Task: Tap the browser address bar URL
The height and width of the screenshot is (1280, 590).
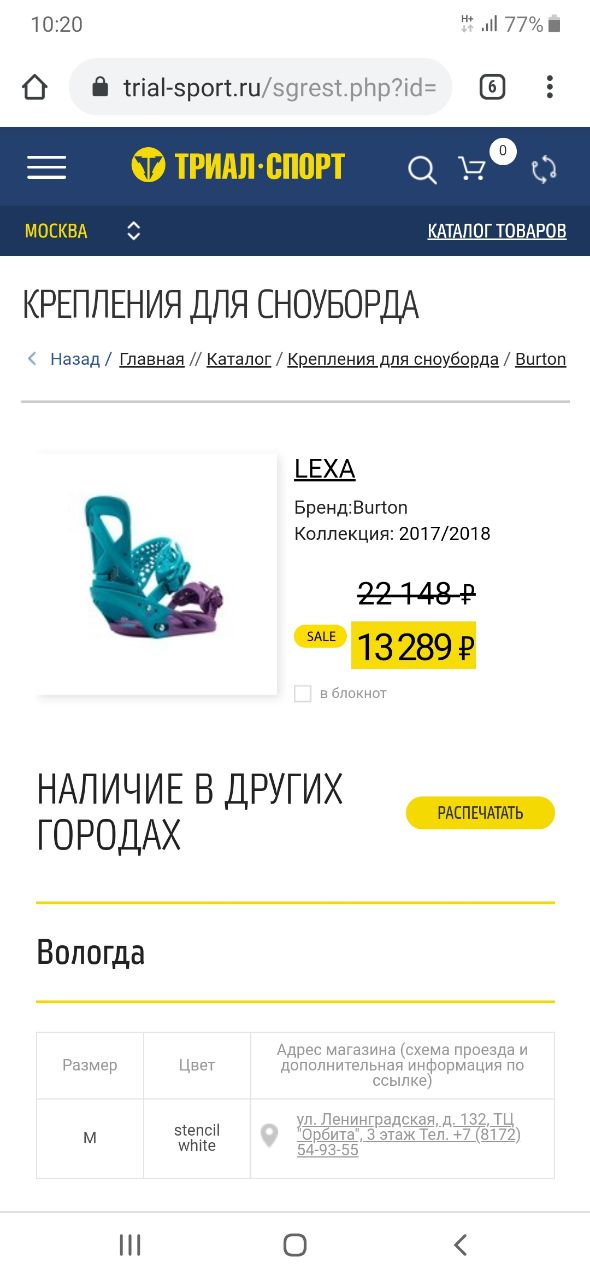Action: [279, 87]
